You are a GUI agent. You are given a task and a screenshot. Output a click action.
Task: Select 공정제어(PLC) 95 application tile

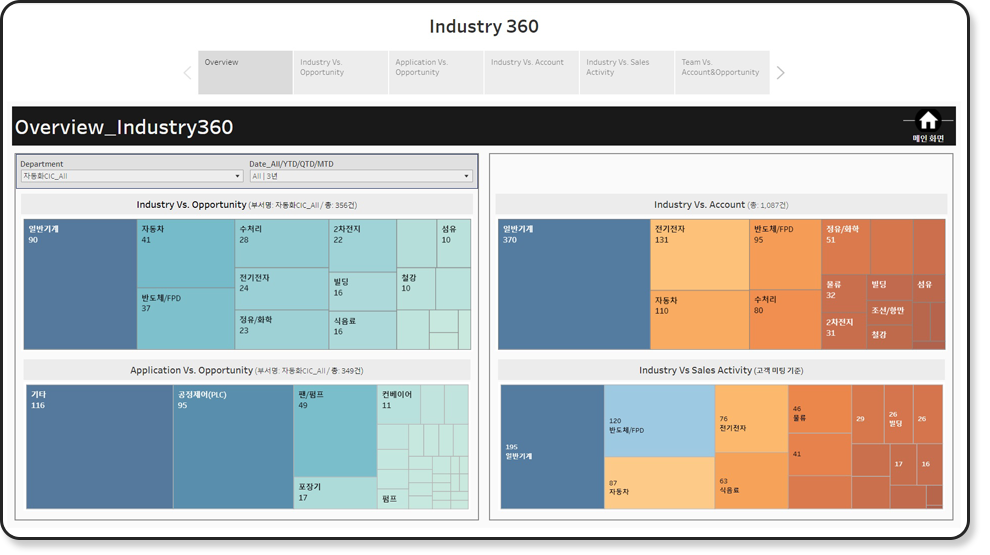pyautogui.click(x=233, y=446)
